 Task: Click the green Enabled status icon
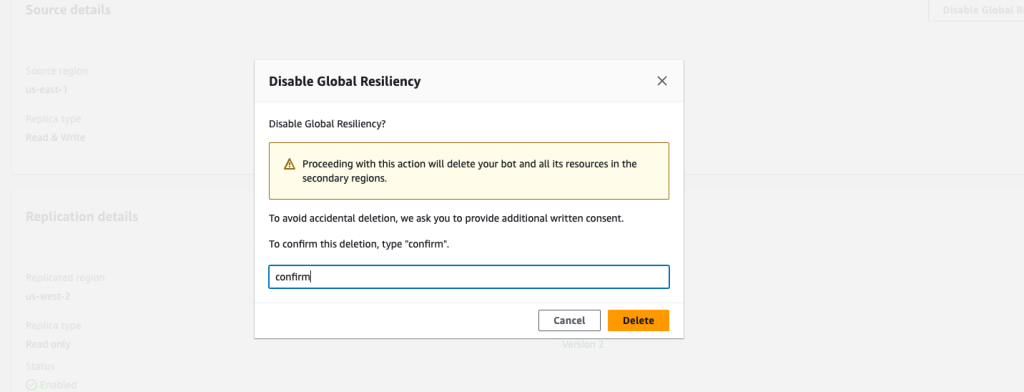click(31, 385)
